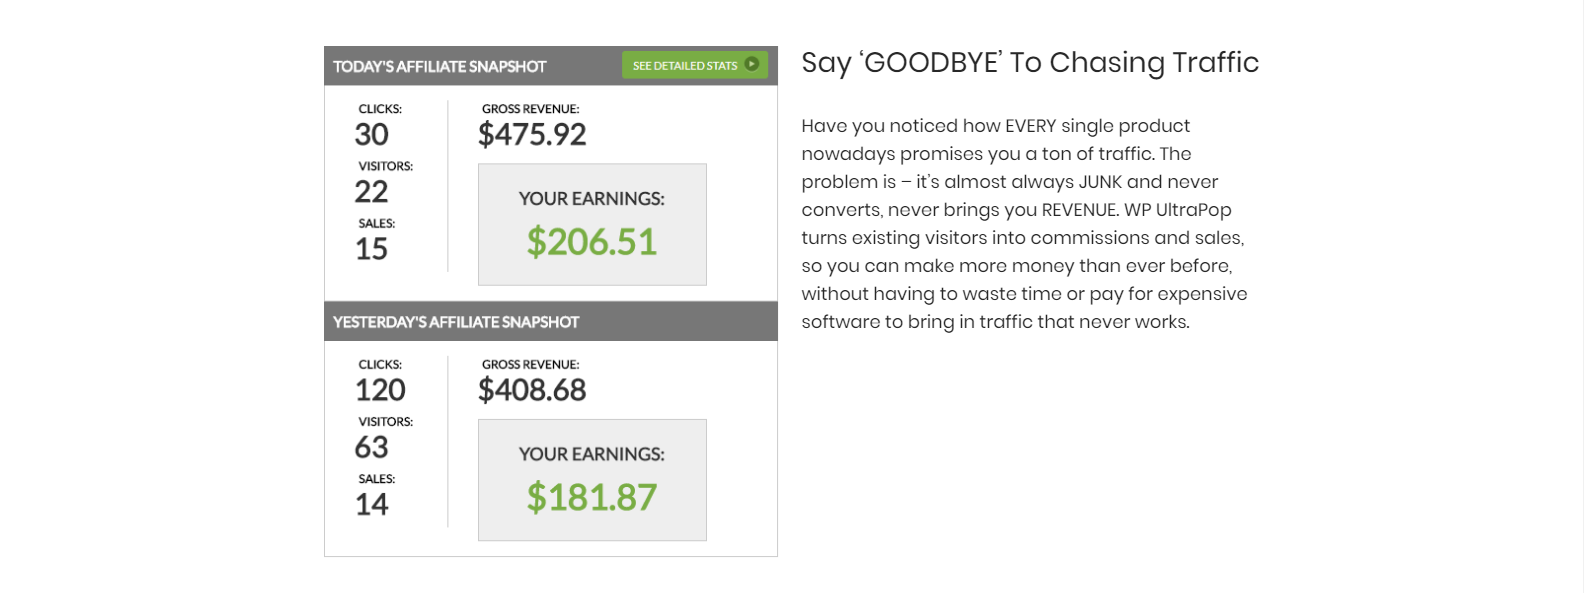
Task: Click yesterday's Gross Revenue label
Action: (x=530, y=365)
